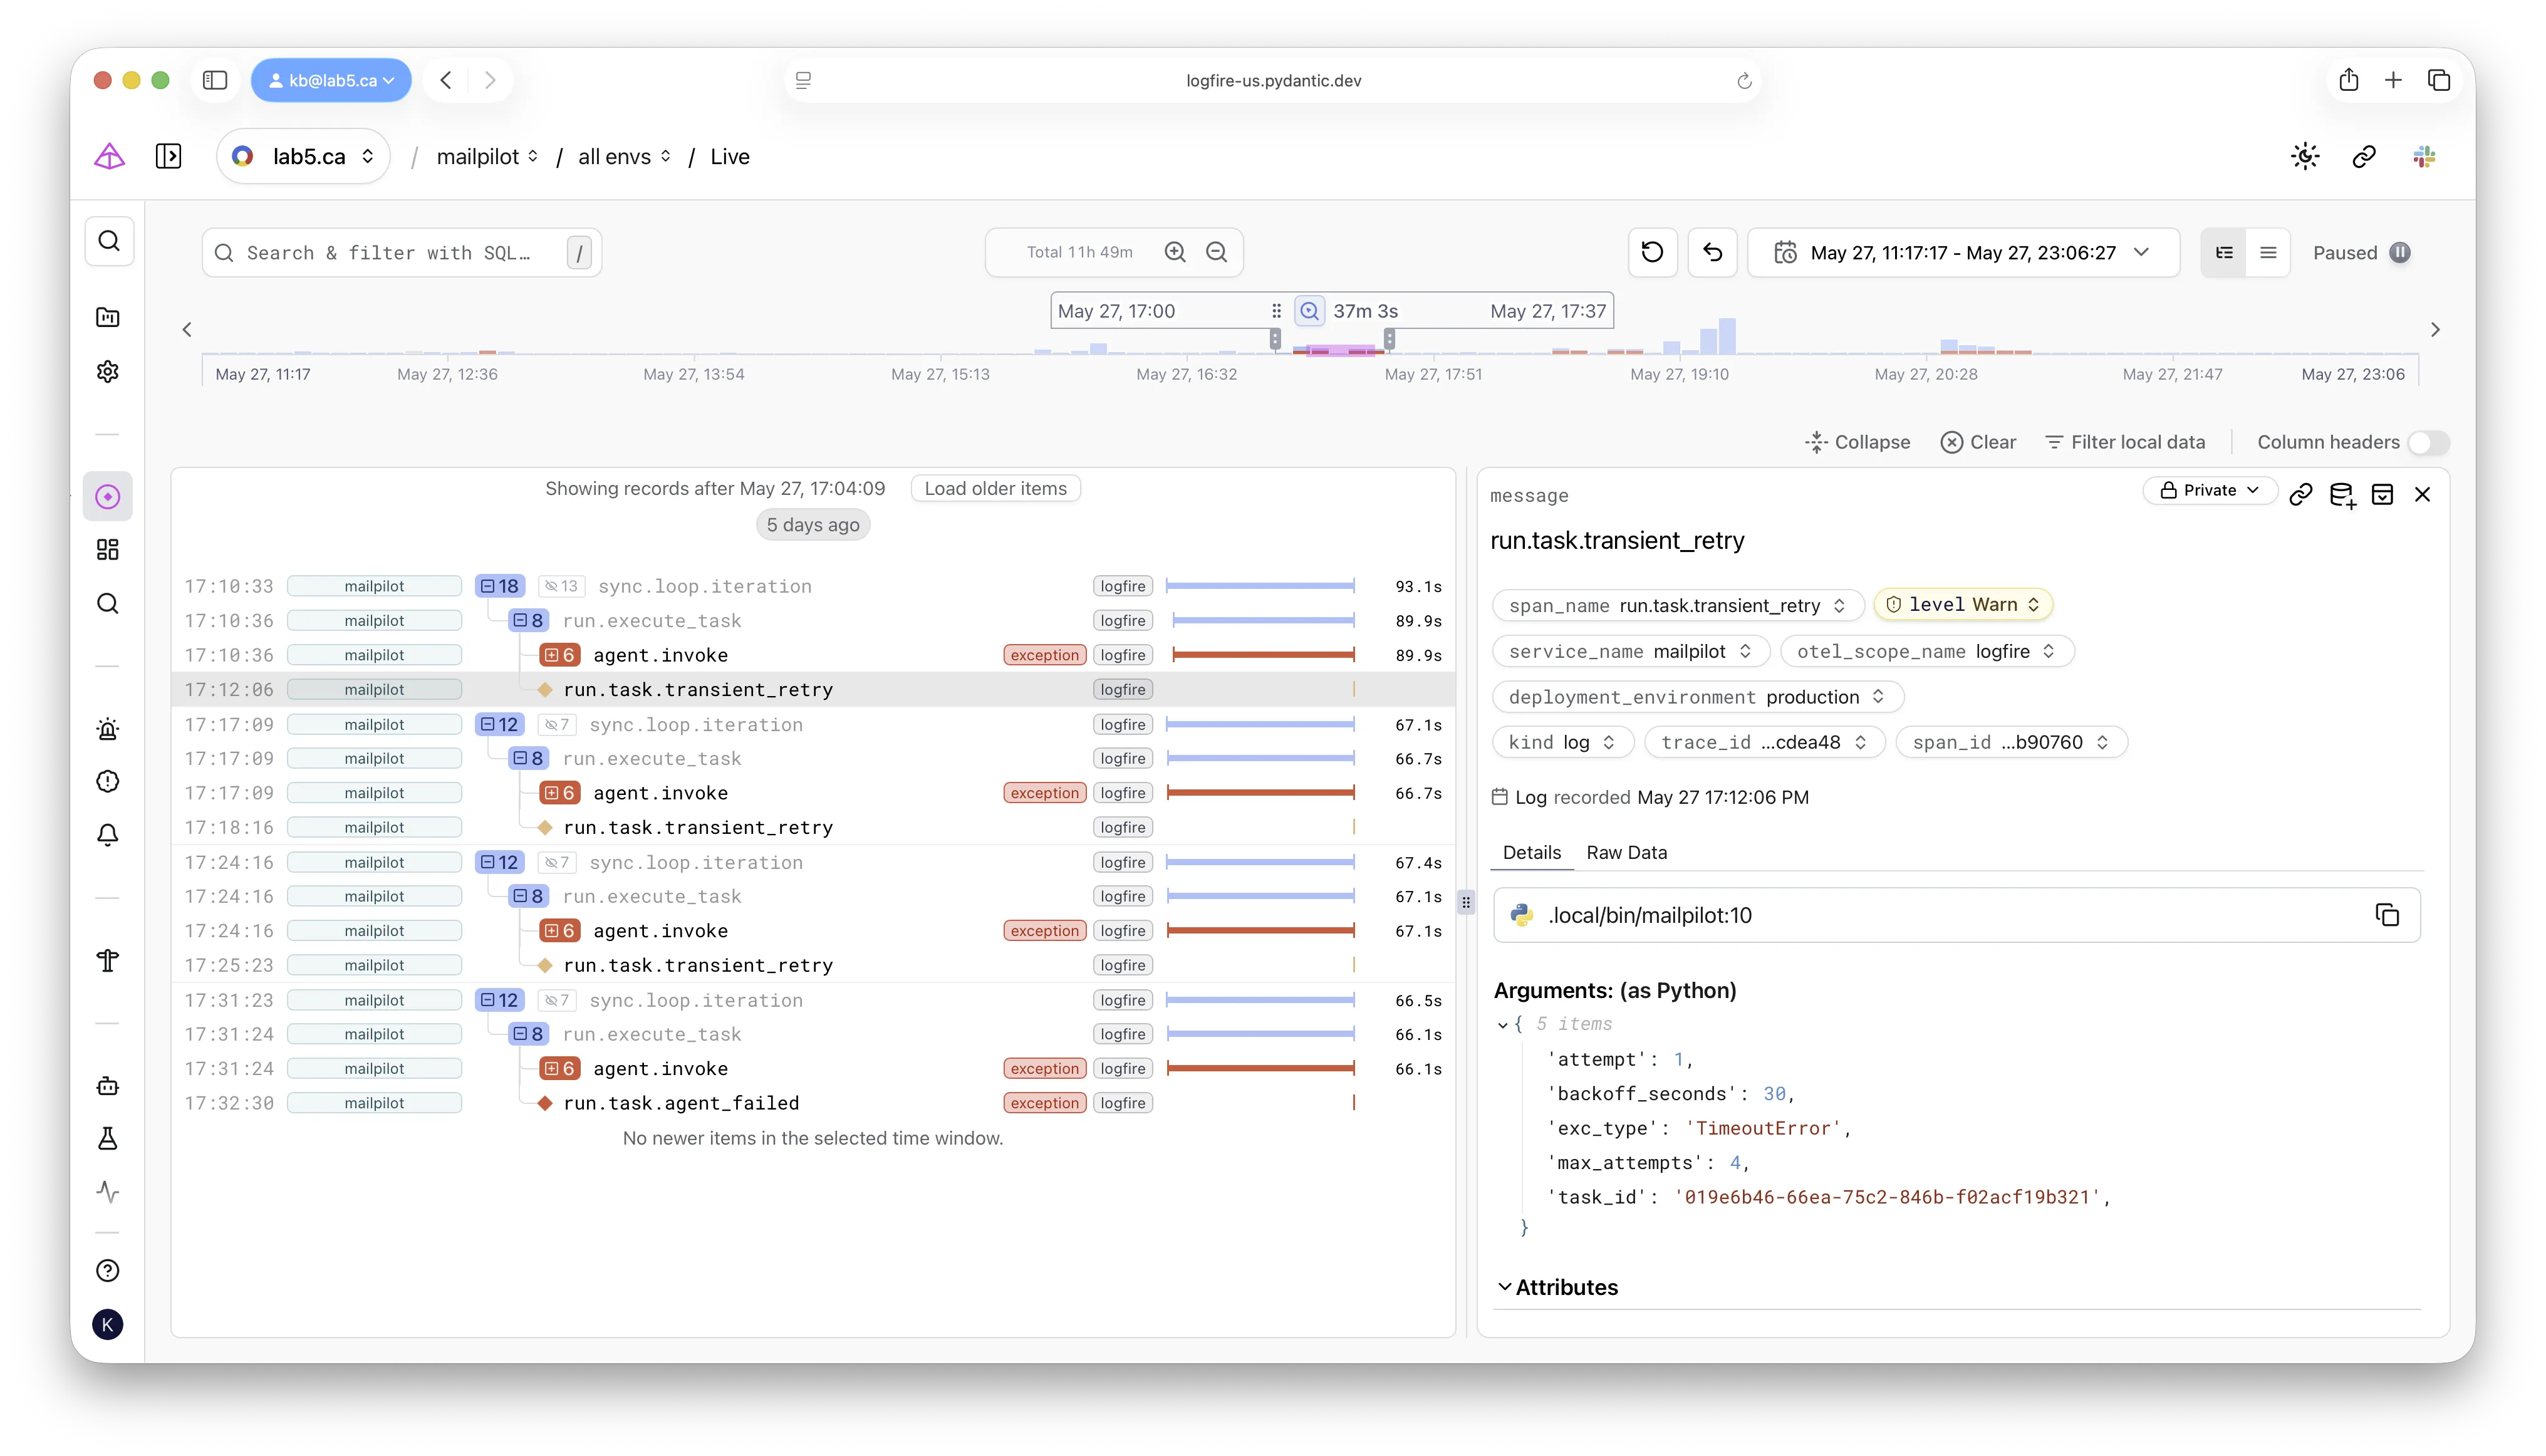Screen dimensions: 2546x1456
Task: Show 7 hidden spans at 17:24:16 row
Action: [x=557, y=862]
